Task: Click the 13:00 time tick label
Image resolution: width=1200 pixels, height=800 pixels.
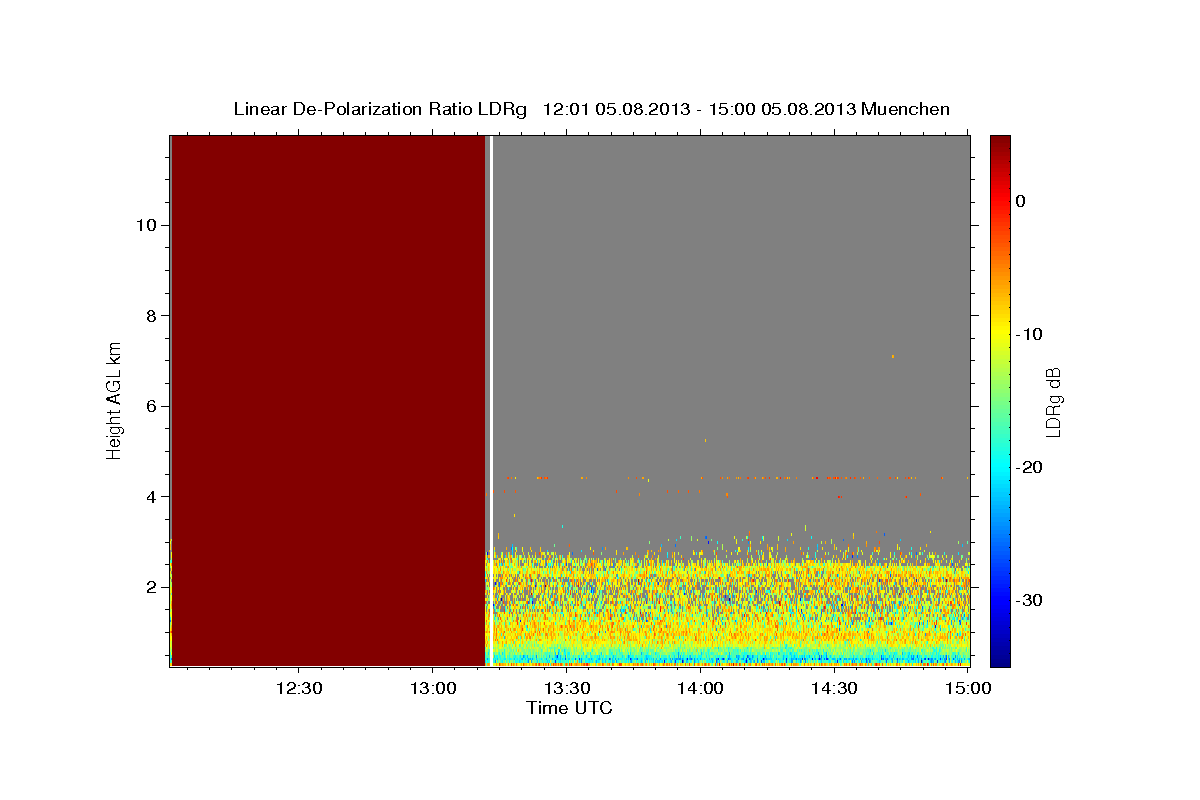Action: click(x=432, y=688)
